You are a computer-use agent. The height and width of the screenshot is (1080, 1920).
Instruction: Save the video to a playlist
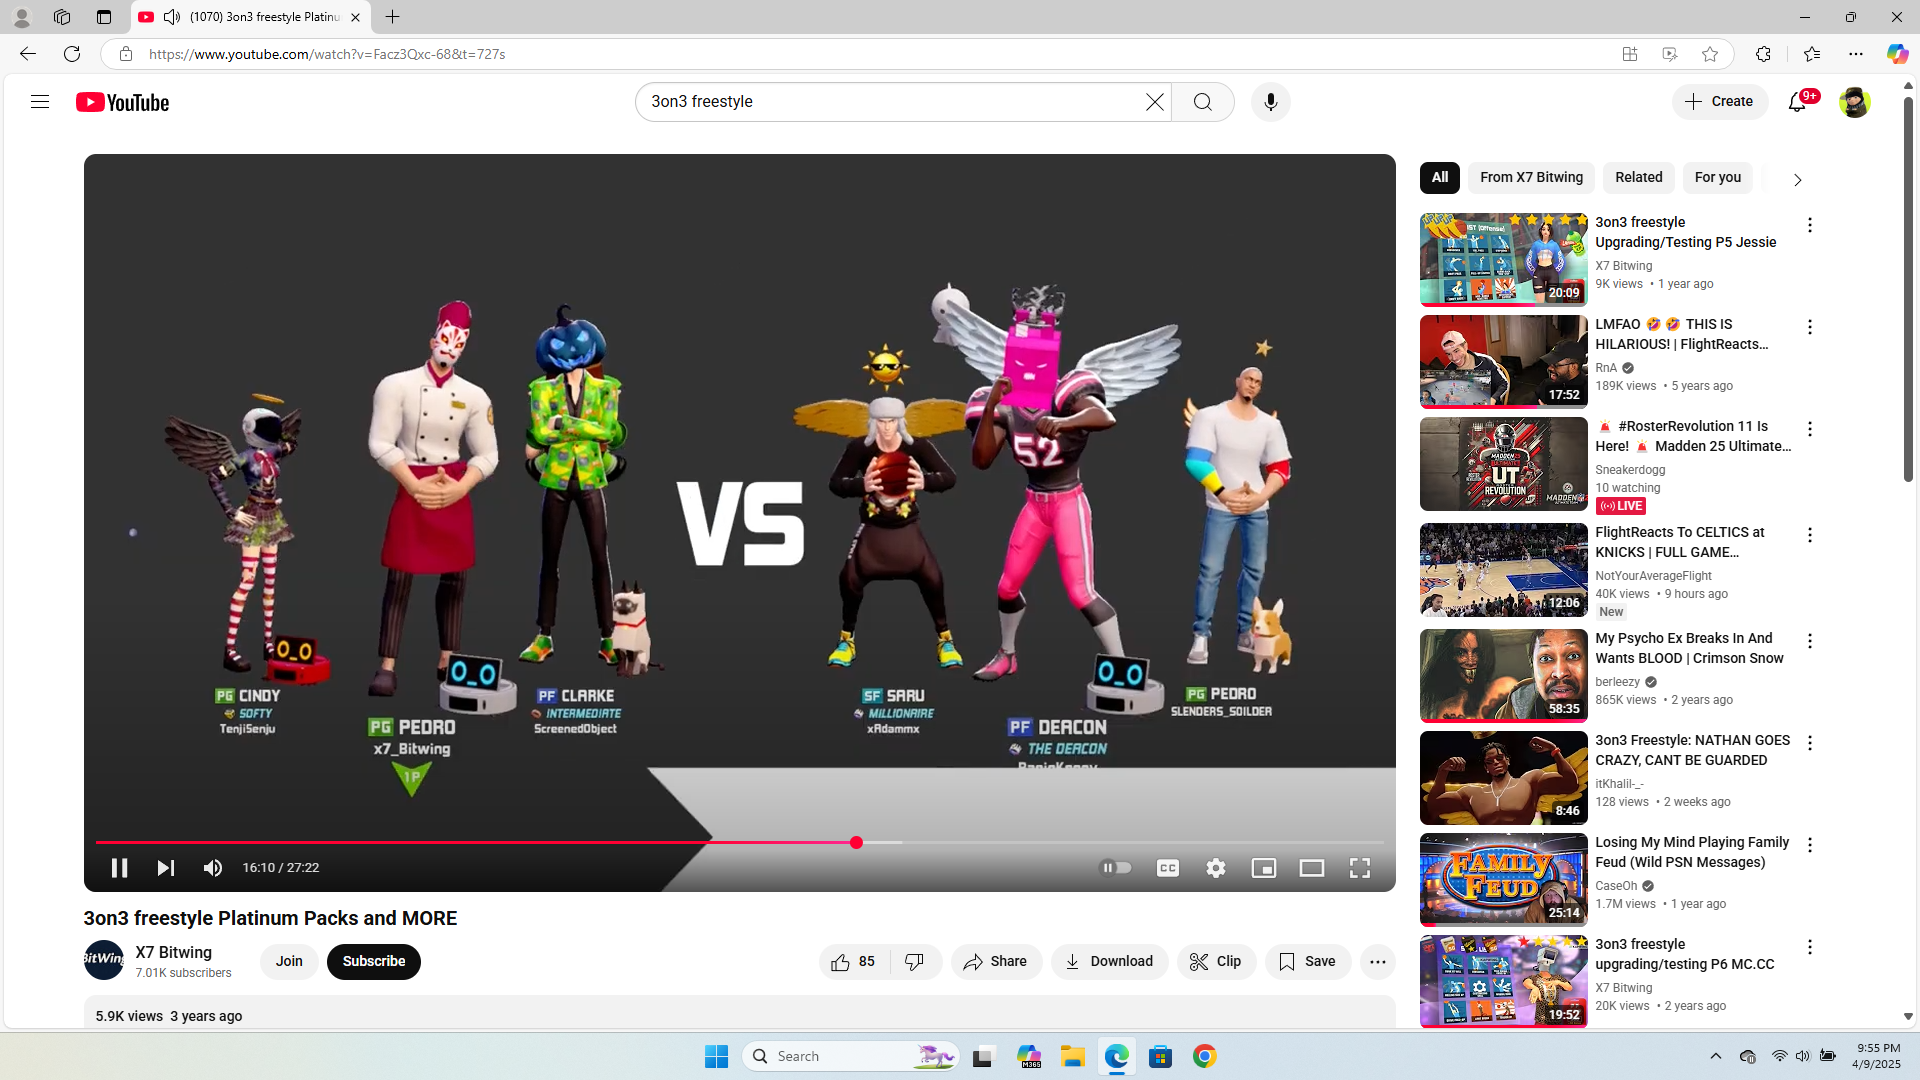[x=1308, y=962]
